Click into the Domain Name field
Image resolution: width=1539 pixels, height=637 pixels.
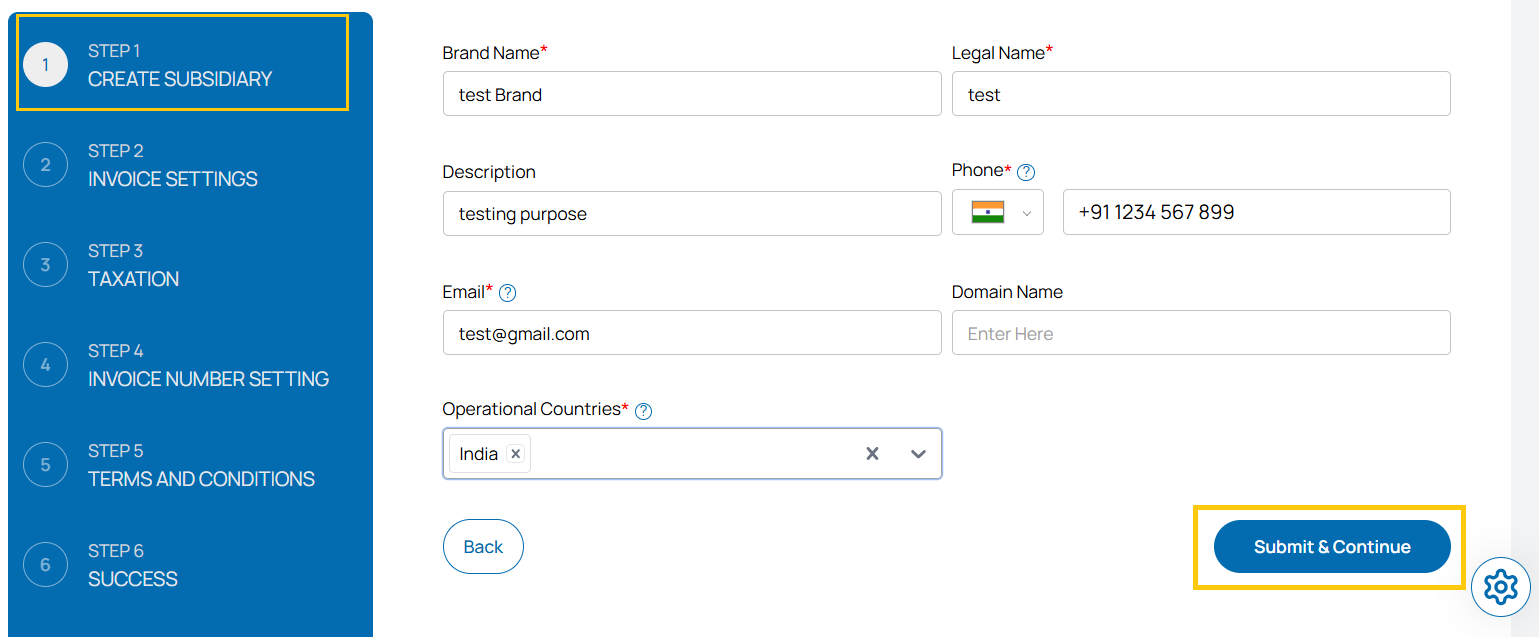pos(1200,333)
